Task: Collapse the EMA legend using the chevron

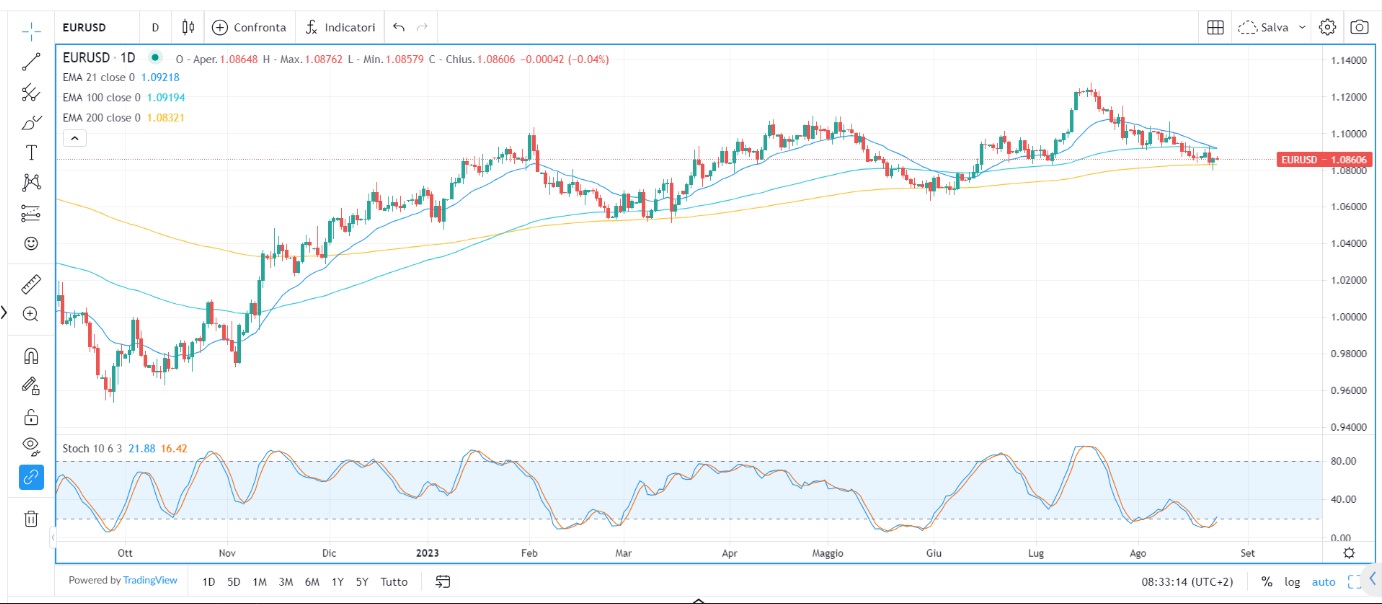Action: pyautogui.click(x=74, y=137)
